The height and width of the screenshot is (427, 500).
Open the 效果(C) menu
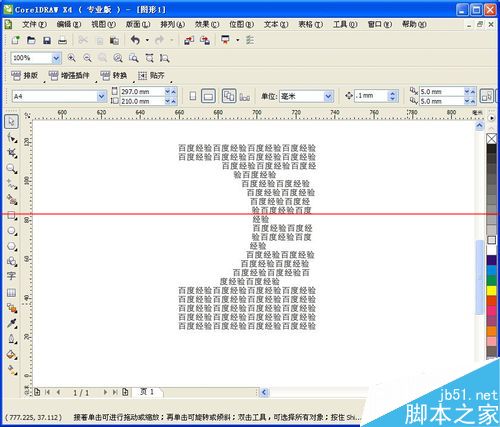tap(207, 24)
